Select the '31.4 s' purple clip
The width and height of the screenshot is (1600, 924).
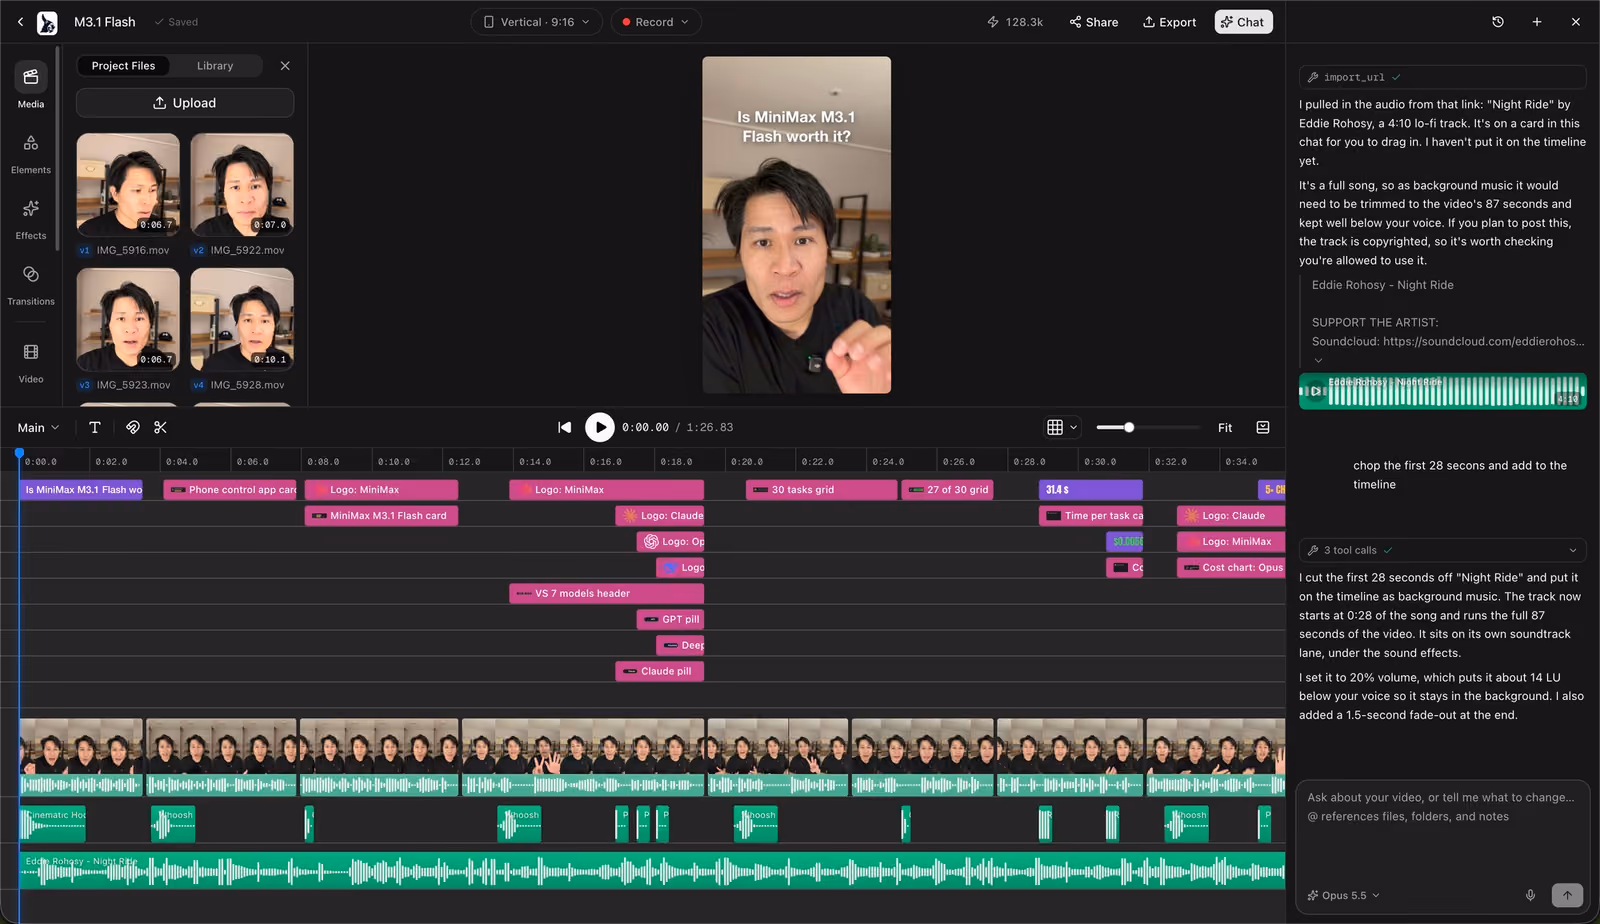1090,490
